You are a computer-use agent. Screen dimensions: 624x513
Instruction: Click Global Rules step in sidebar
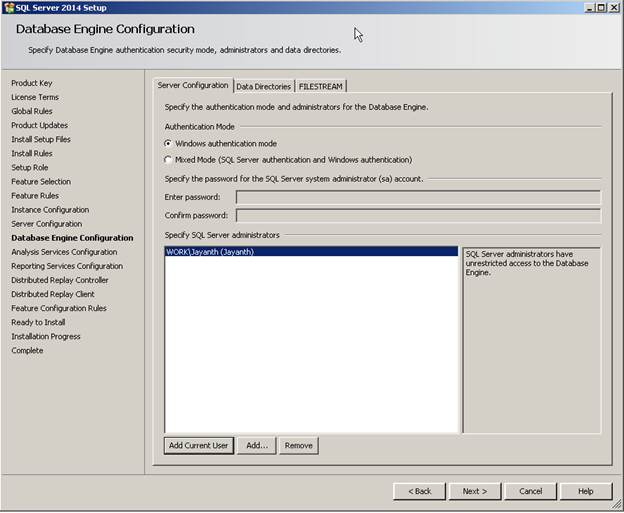pos(32,111)
